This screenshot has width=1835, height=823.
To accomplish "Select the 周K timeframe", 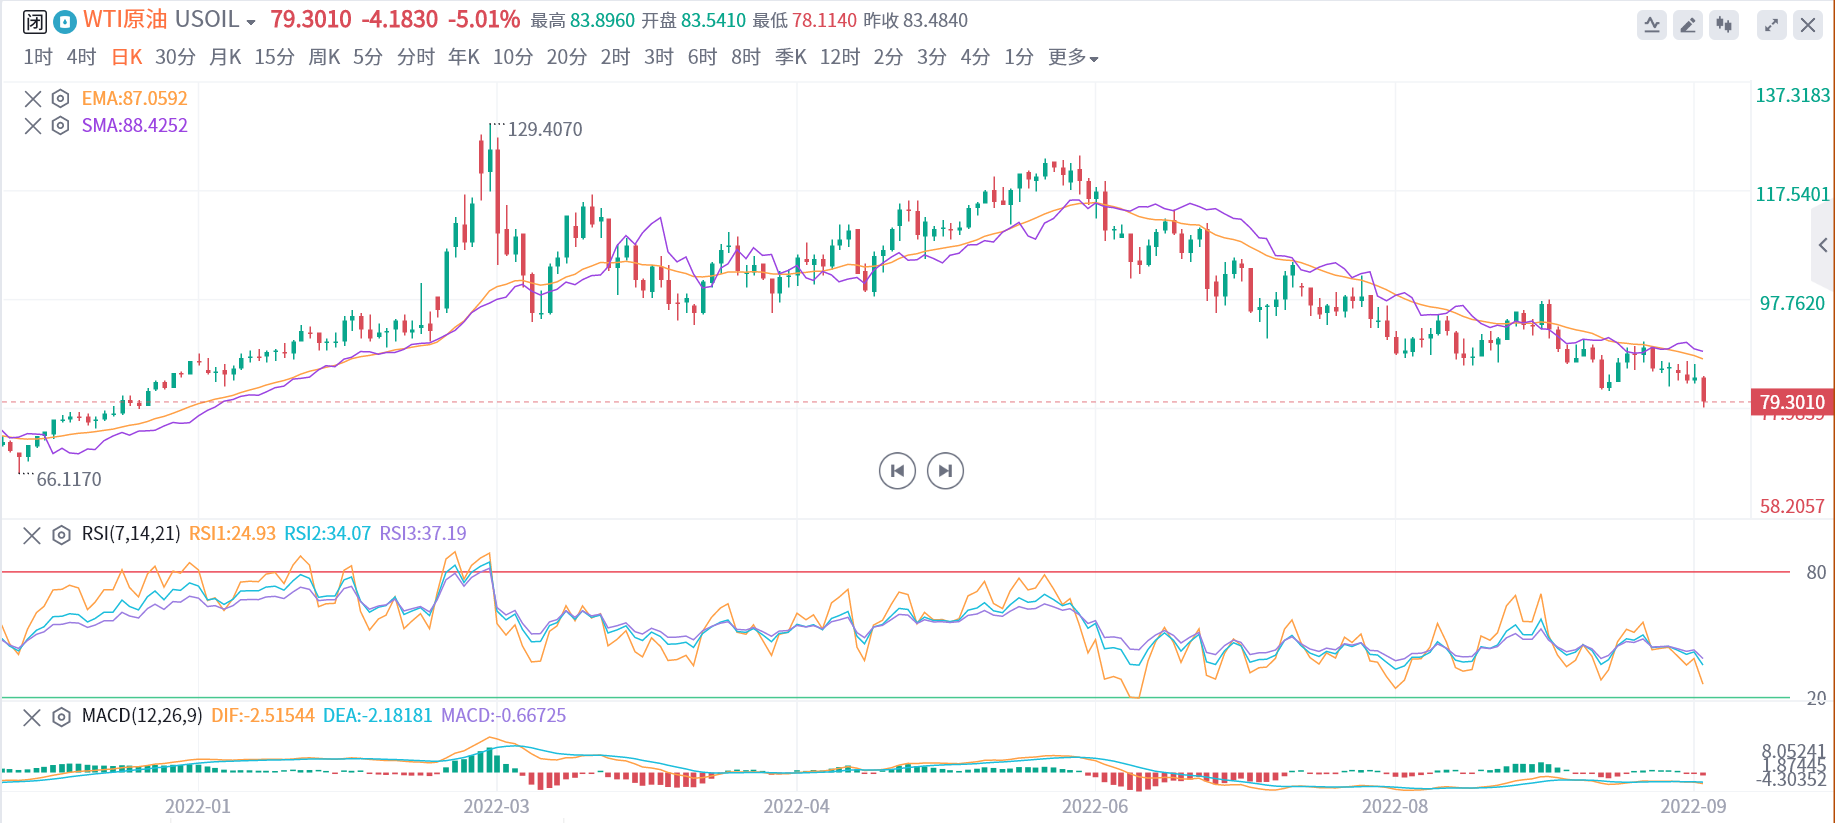I will pyautogui.click(x=324, y=57).
